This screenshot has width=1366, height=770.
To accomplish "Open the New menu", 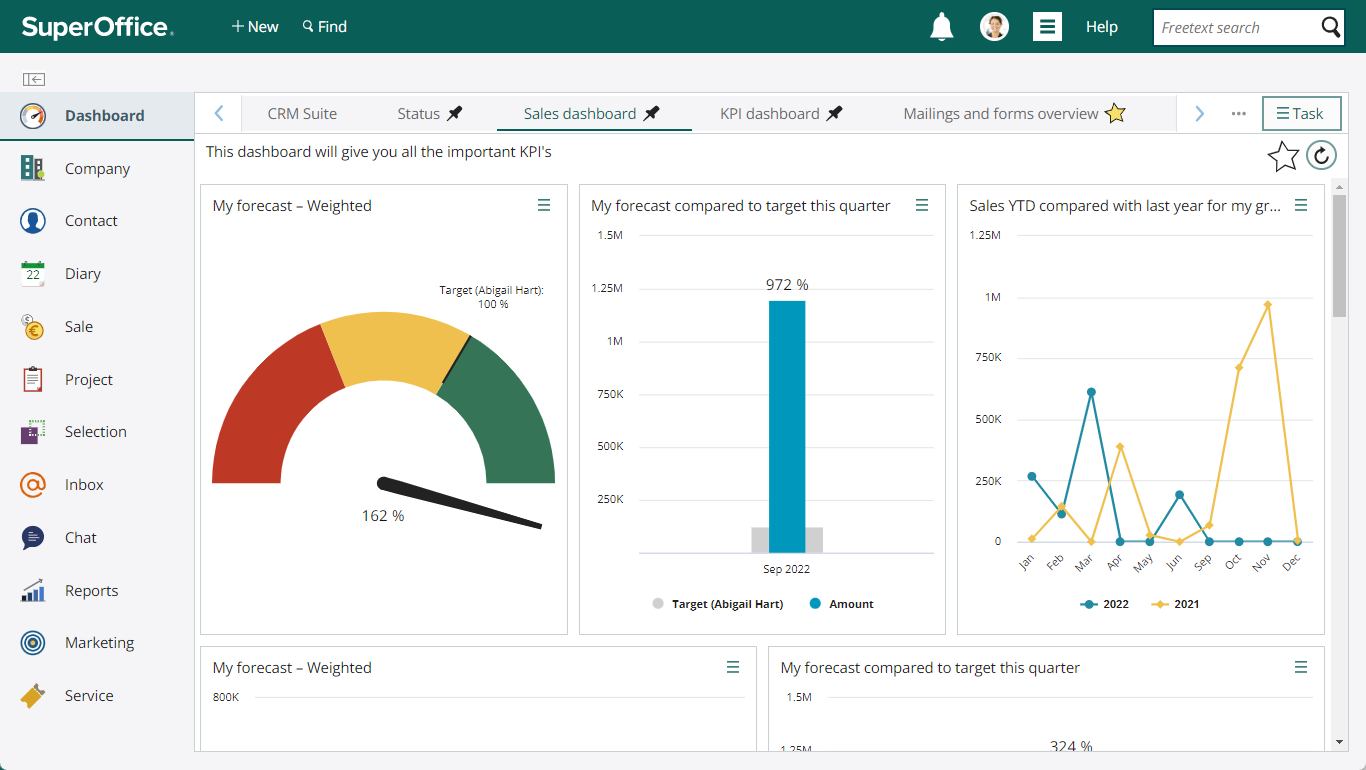I will [x=255, y=27].
